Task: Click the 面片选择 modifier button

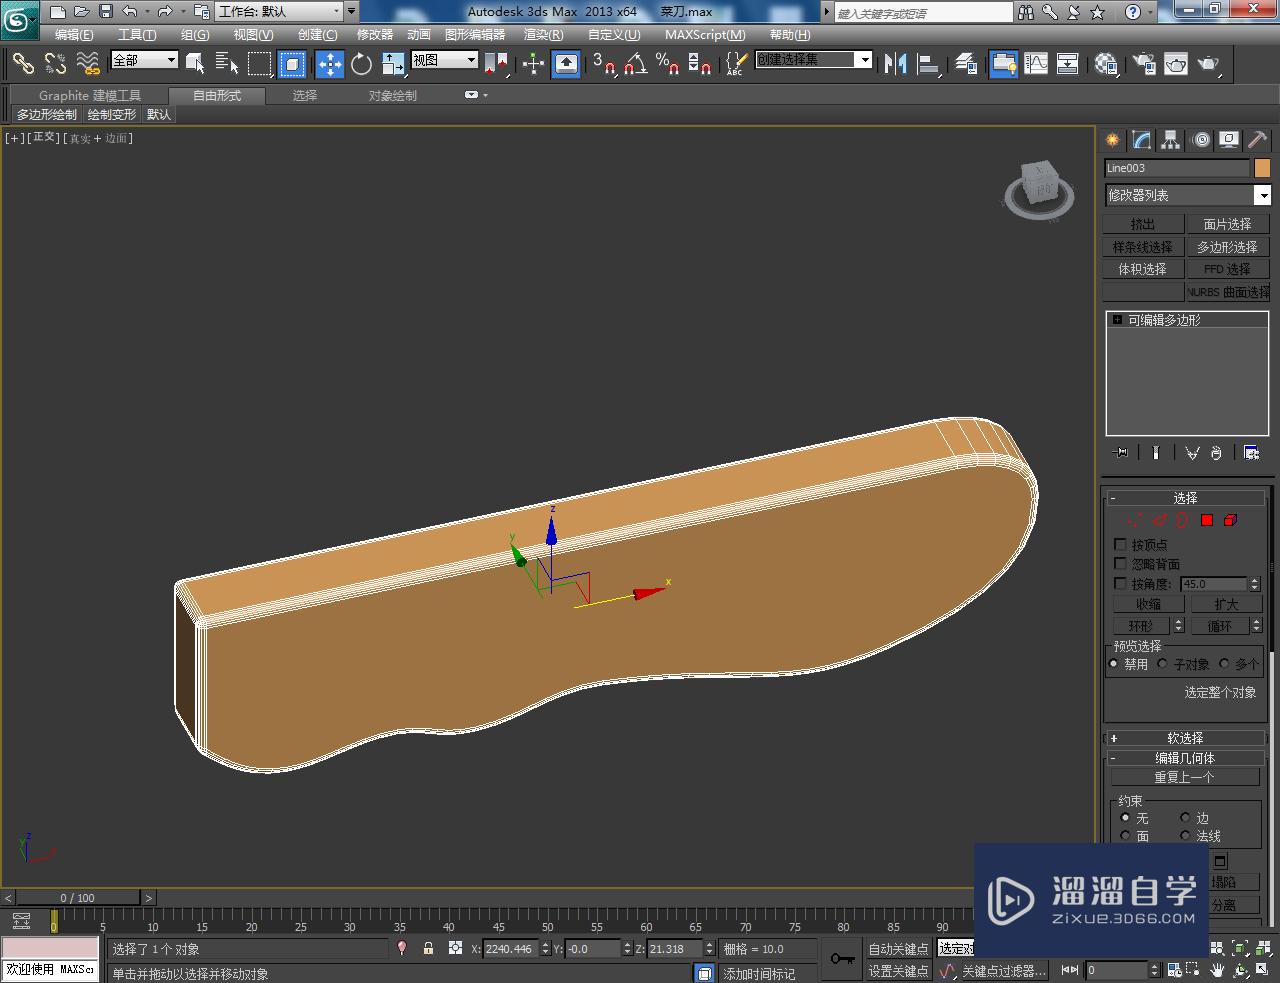Action: coord(1227,224)
